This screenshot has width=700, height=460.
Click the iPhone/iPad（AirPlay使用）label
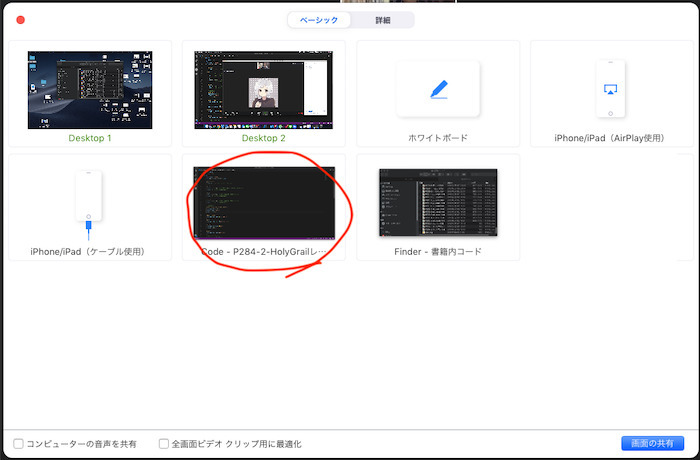[x=610, y=138]
